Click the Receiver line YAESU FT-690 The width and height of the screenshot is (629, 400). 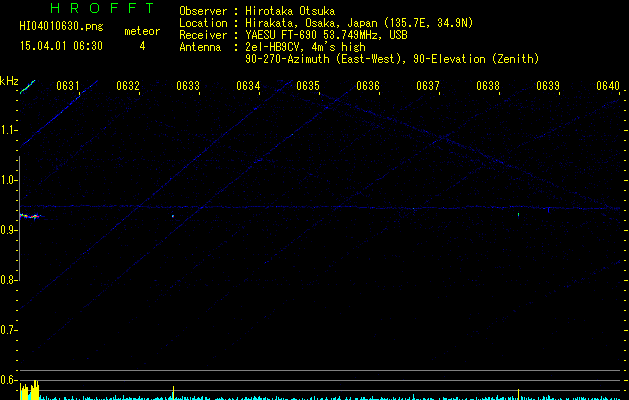[326, 35]
